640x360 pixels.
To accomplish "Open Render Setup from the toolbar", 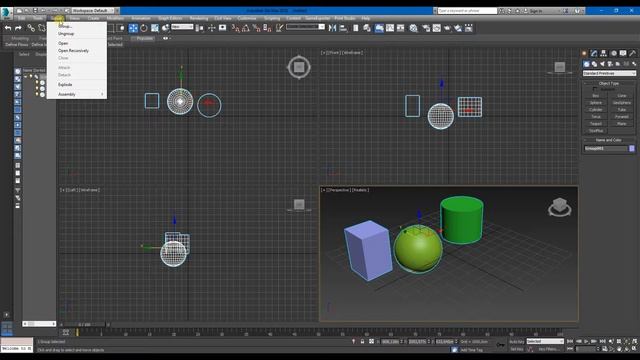I will (426, 28).
